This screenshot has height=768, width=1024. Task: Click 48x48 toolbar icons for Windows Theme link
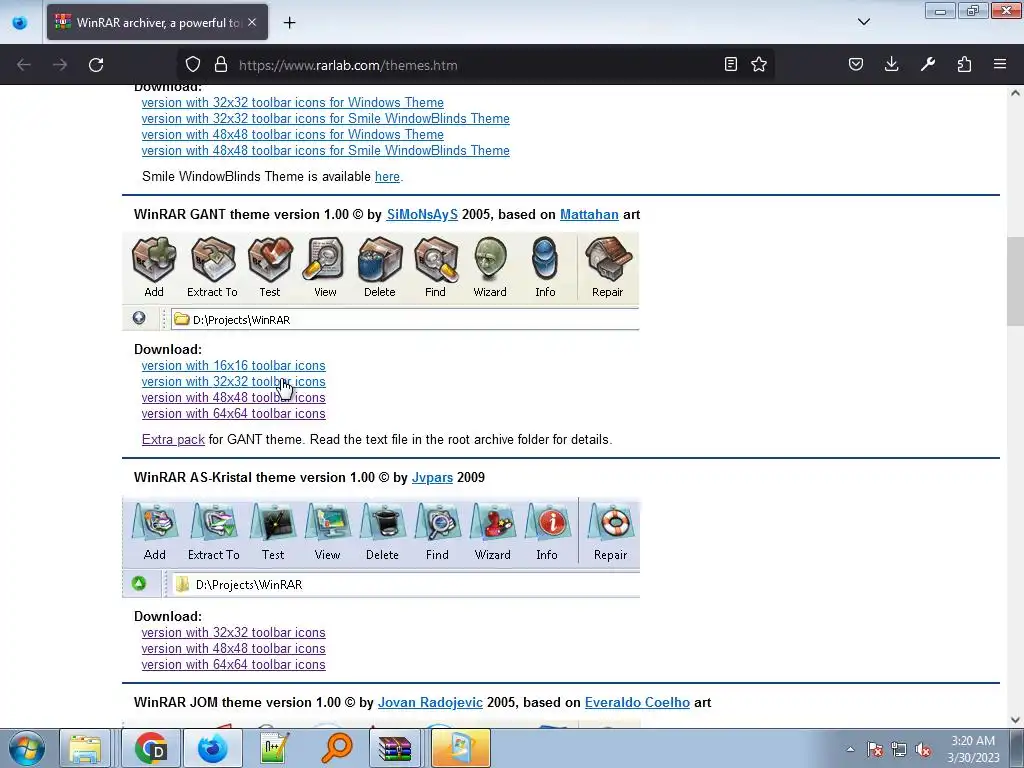tap(293, 135)
